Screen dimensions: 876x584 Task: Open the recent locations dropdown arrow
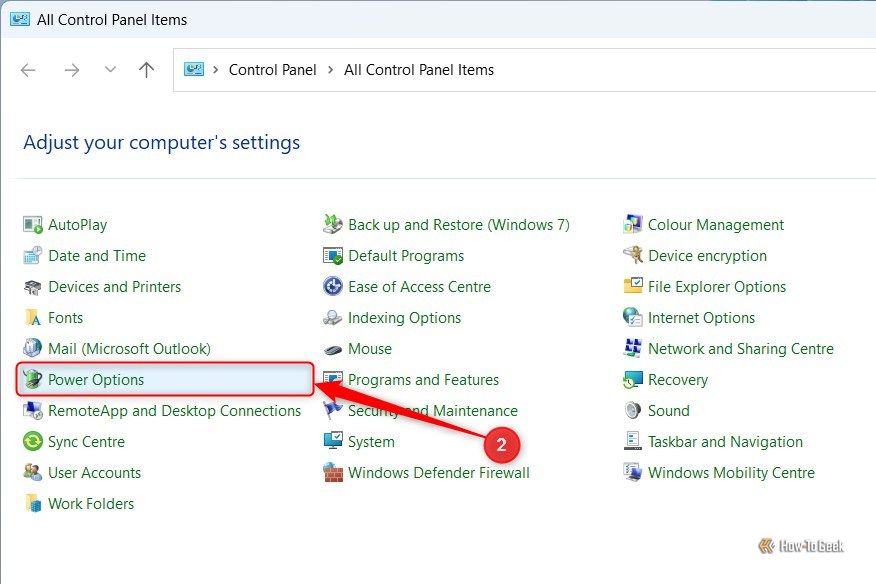pyautogui.click(x=110, y=70)
